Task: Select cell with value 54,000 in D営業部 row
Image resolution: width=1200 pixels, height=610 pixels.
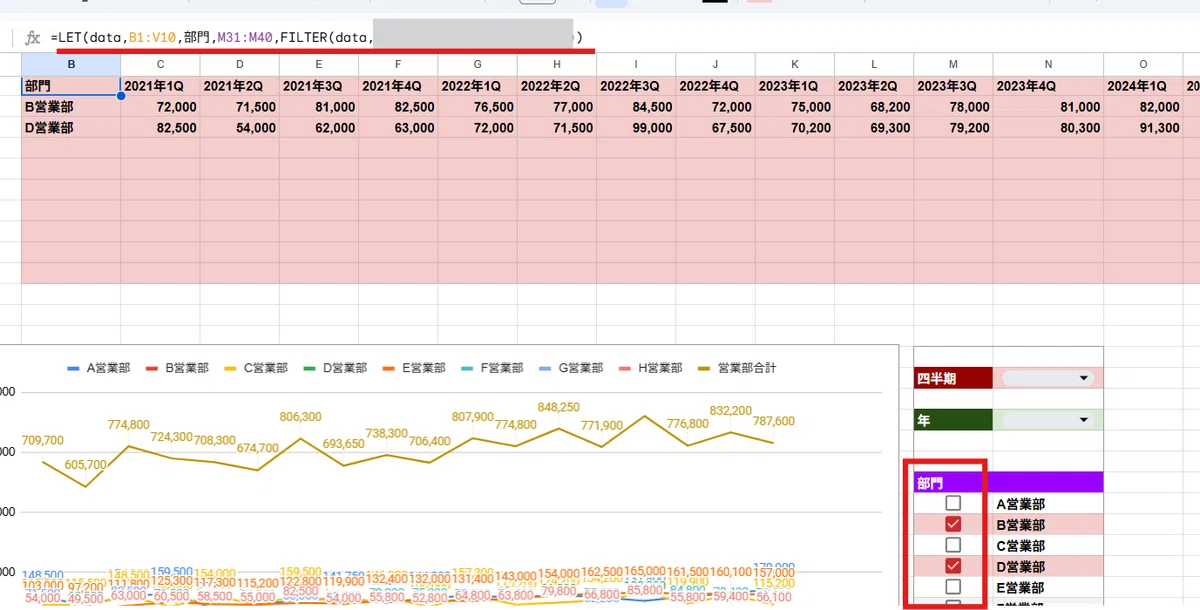Action: (239, 128)
